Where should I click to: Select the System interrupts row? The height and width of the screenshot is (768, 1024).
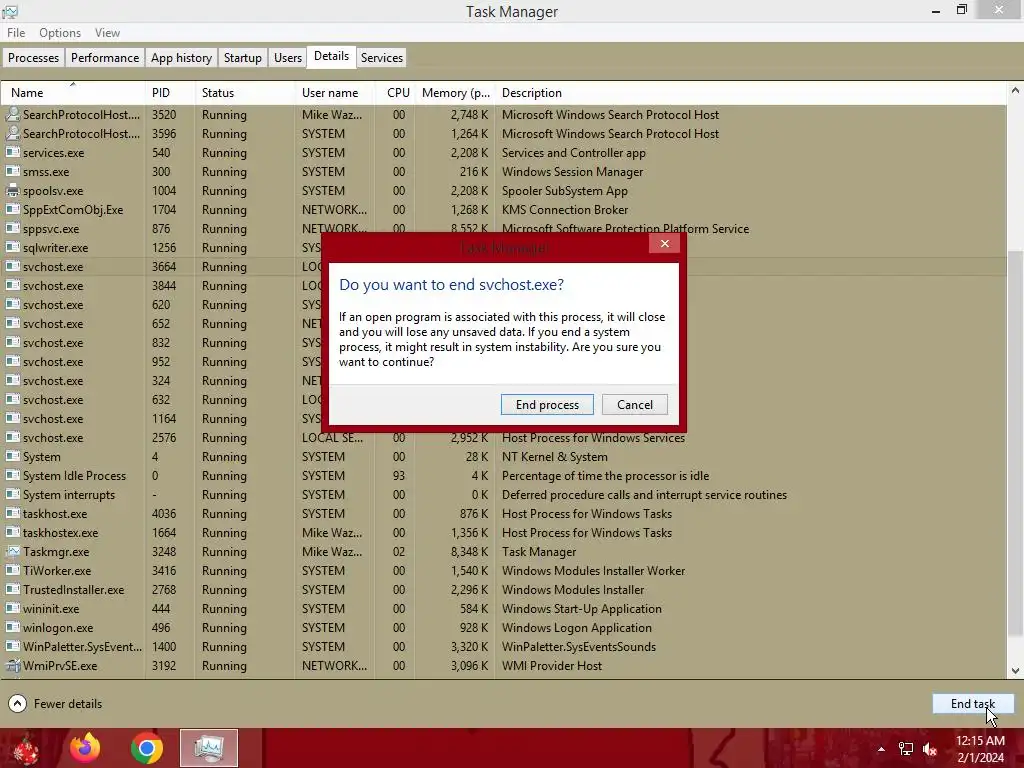pos(503,495)
